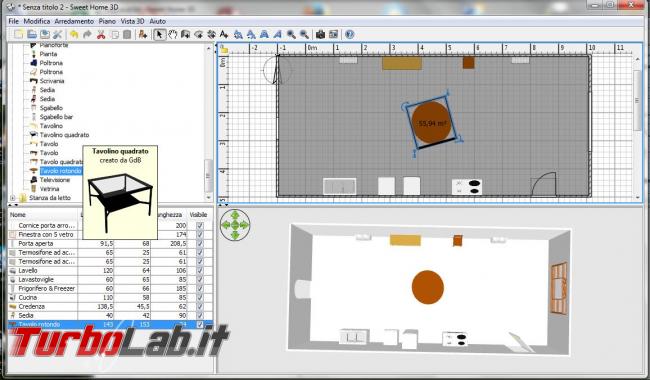Activate the Pan hand tool

[x=172, y=34]
